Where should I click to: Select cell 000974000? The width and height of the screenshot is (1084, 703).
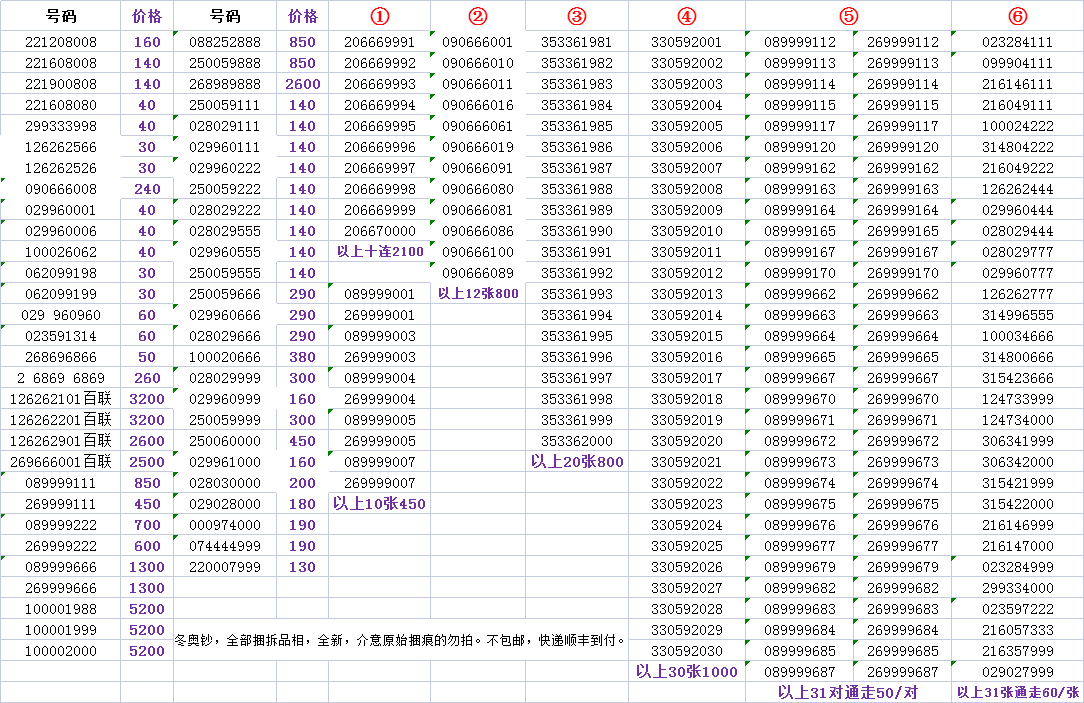(225, 525)
